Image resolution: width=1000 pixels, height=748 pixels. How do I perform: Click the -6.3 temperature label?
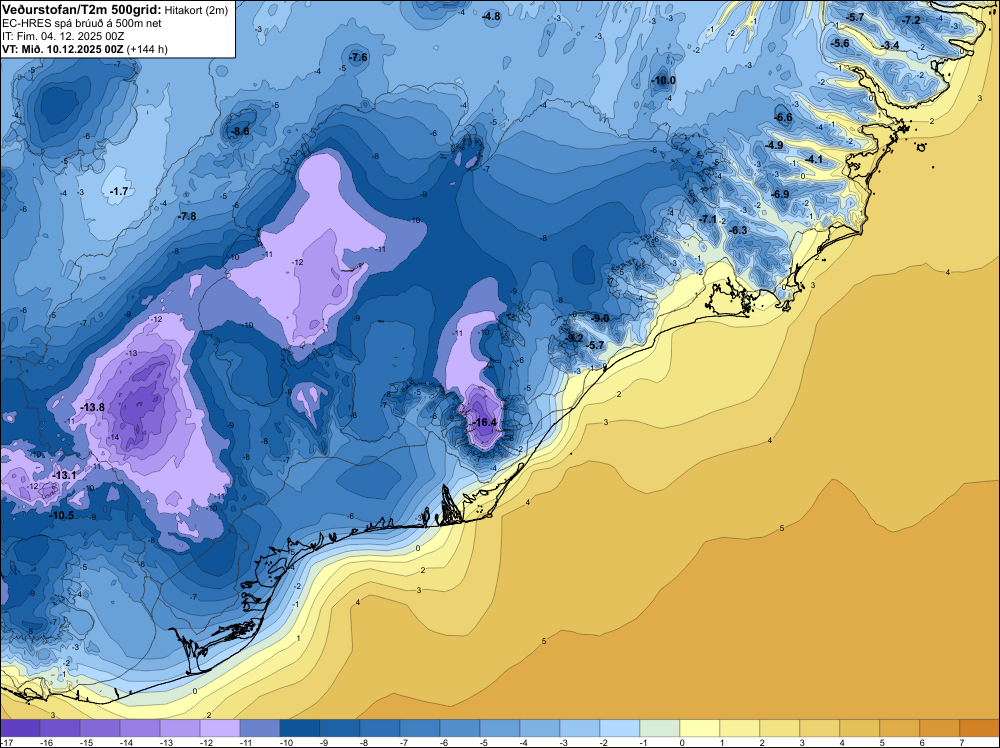[738, 230]
